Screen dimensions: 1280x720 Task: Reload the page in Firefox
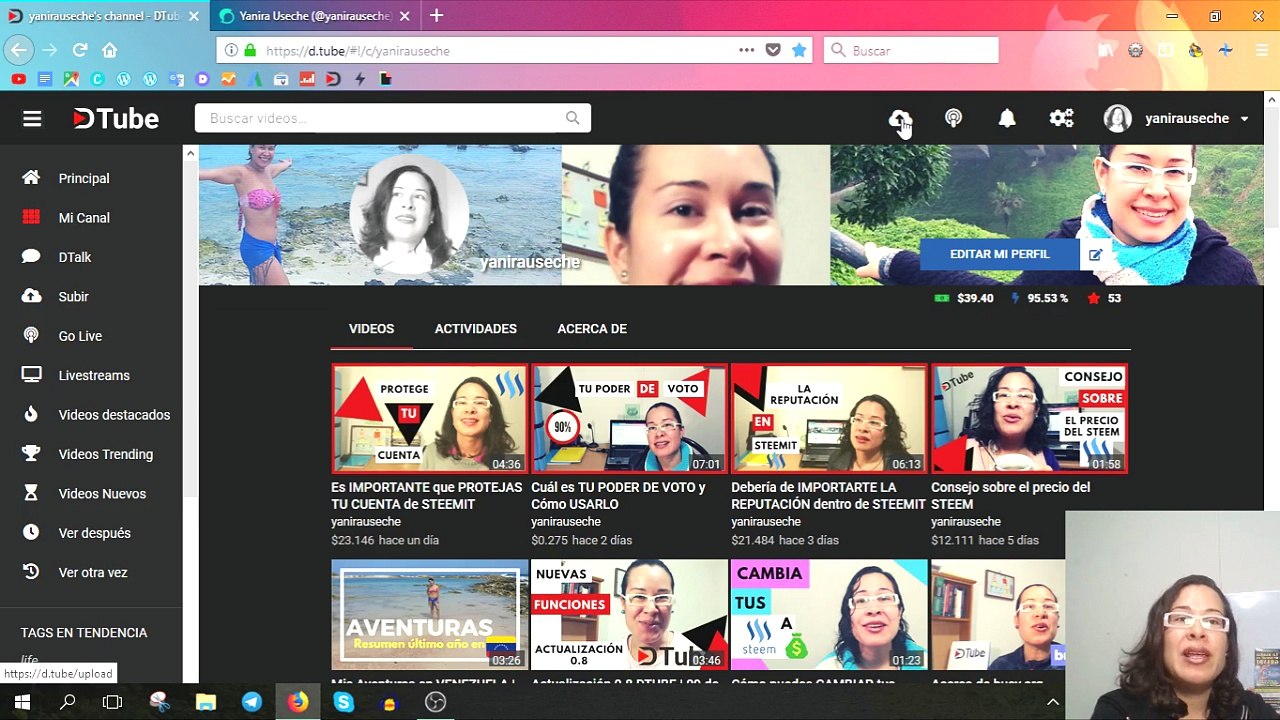(x=80, y=50)
